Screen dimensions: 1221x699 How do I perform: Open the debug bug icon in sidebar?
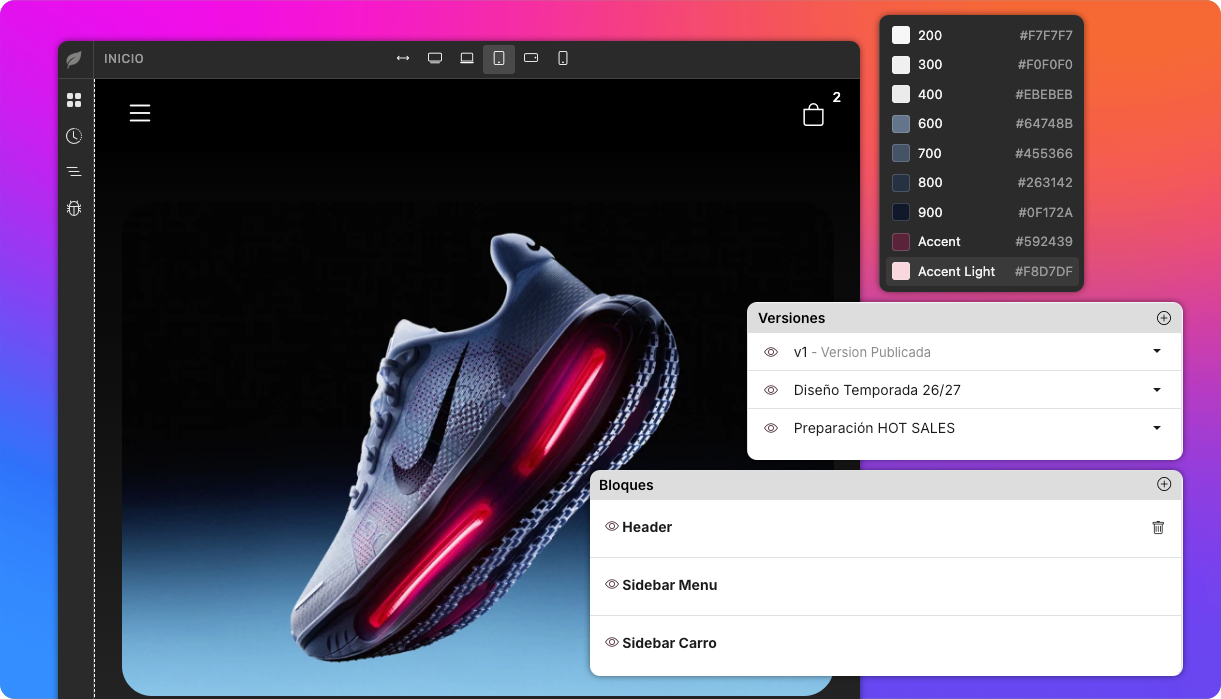(74, 208)
